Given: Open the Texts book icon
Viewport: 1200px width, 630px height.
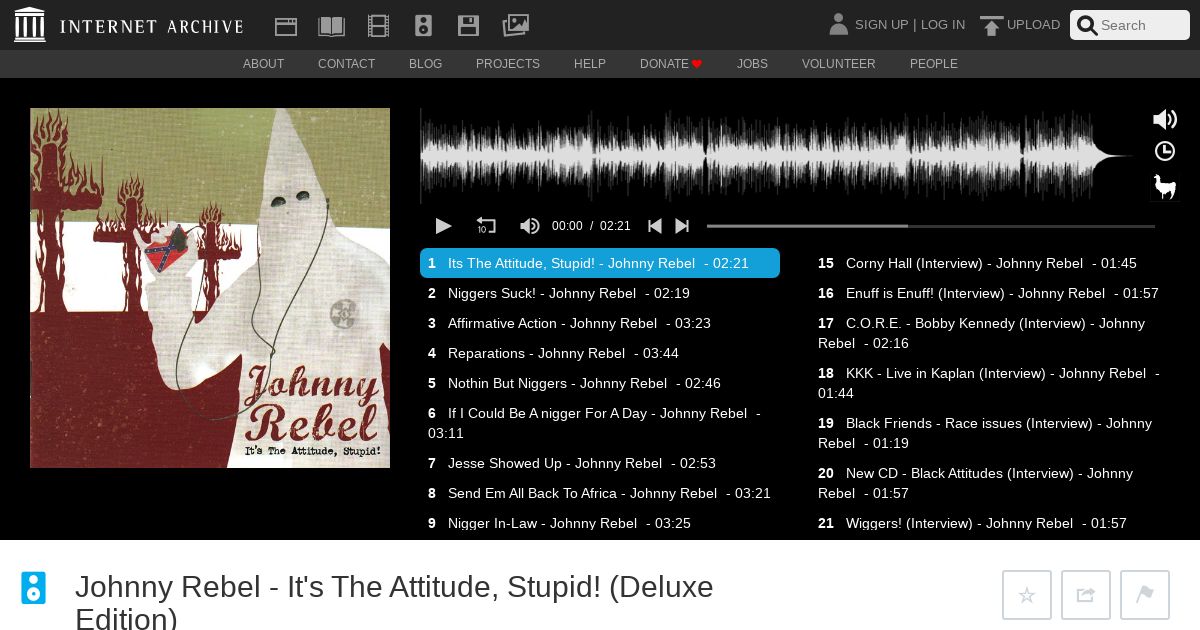Looking at the screenshot, I should [x=331, y=26].
